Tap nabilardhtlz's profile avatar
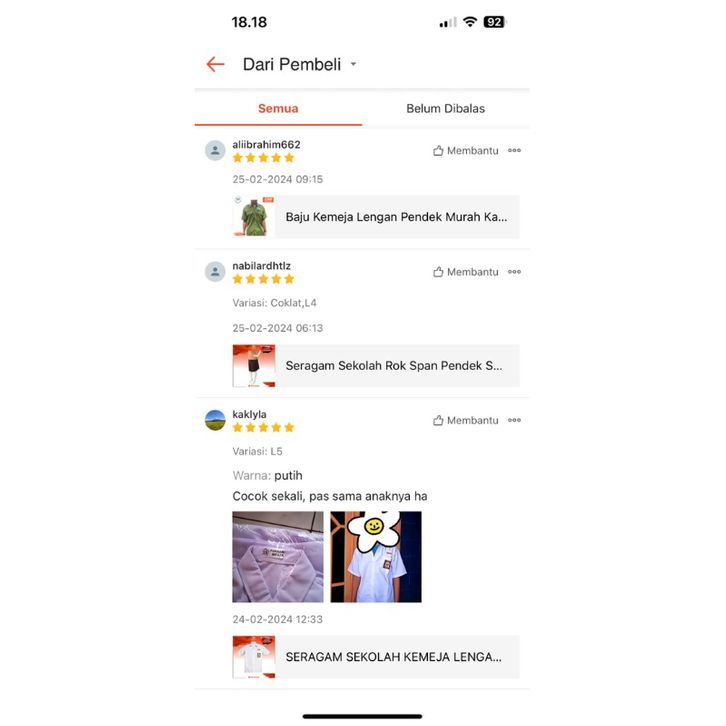Image resolution: width=726 pixels, height=726 pixels. [x=215, y=272]
